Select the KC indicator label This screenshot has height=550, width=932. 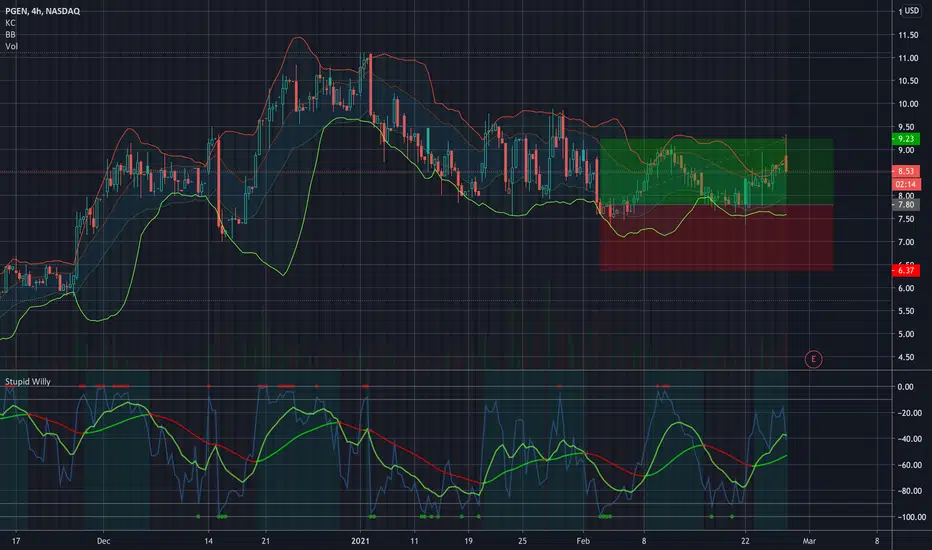10,23
